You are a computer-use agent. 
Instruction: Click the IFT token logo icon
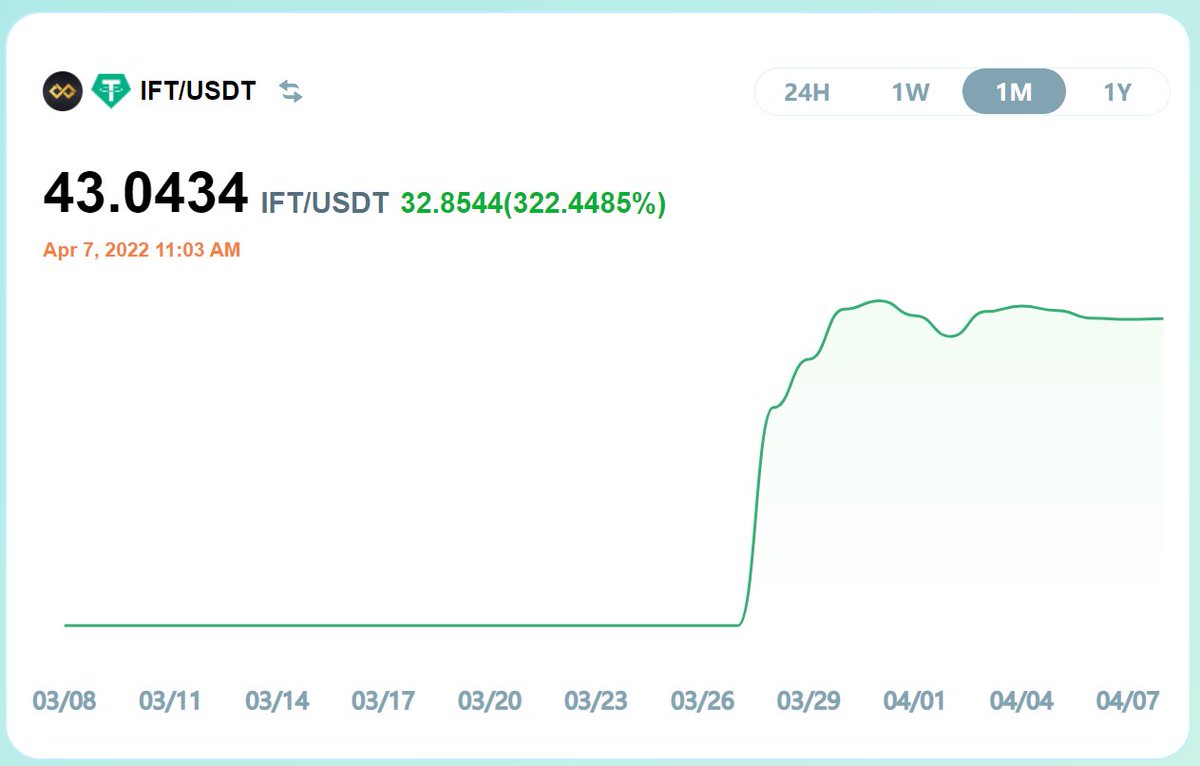point(62,92)
